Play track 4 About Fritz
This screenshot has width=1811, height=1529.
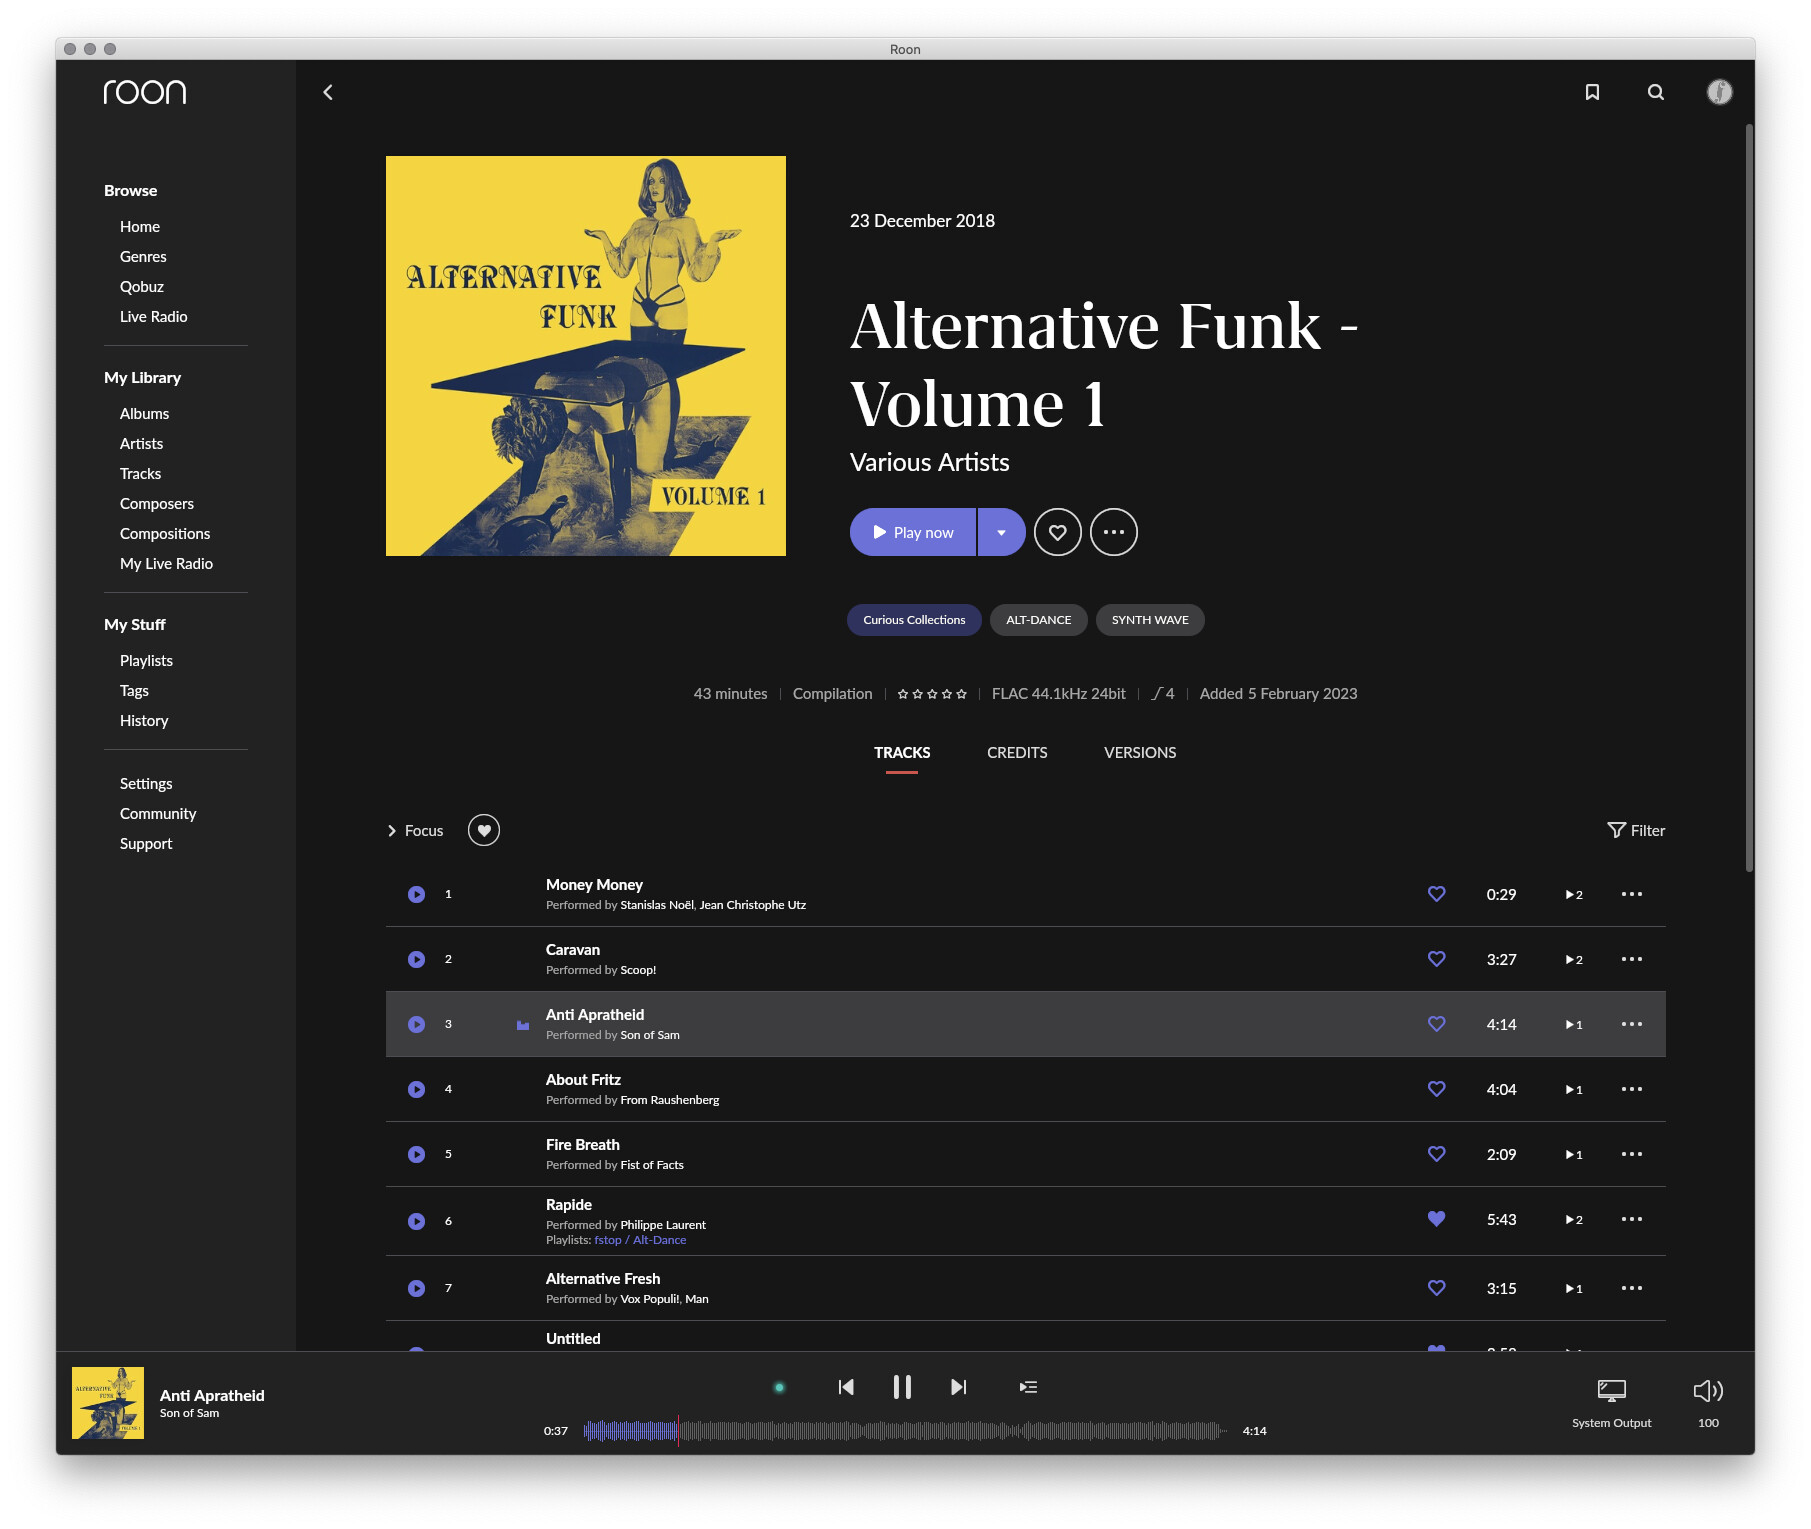[x=416, y=1089]
